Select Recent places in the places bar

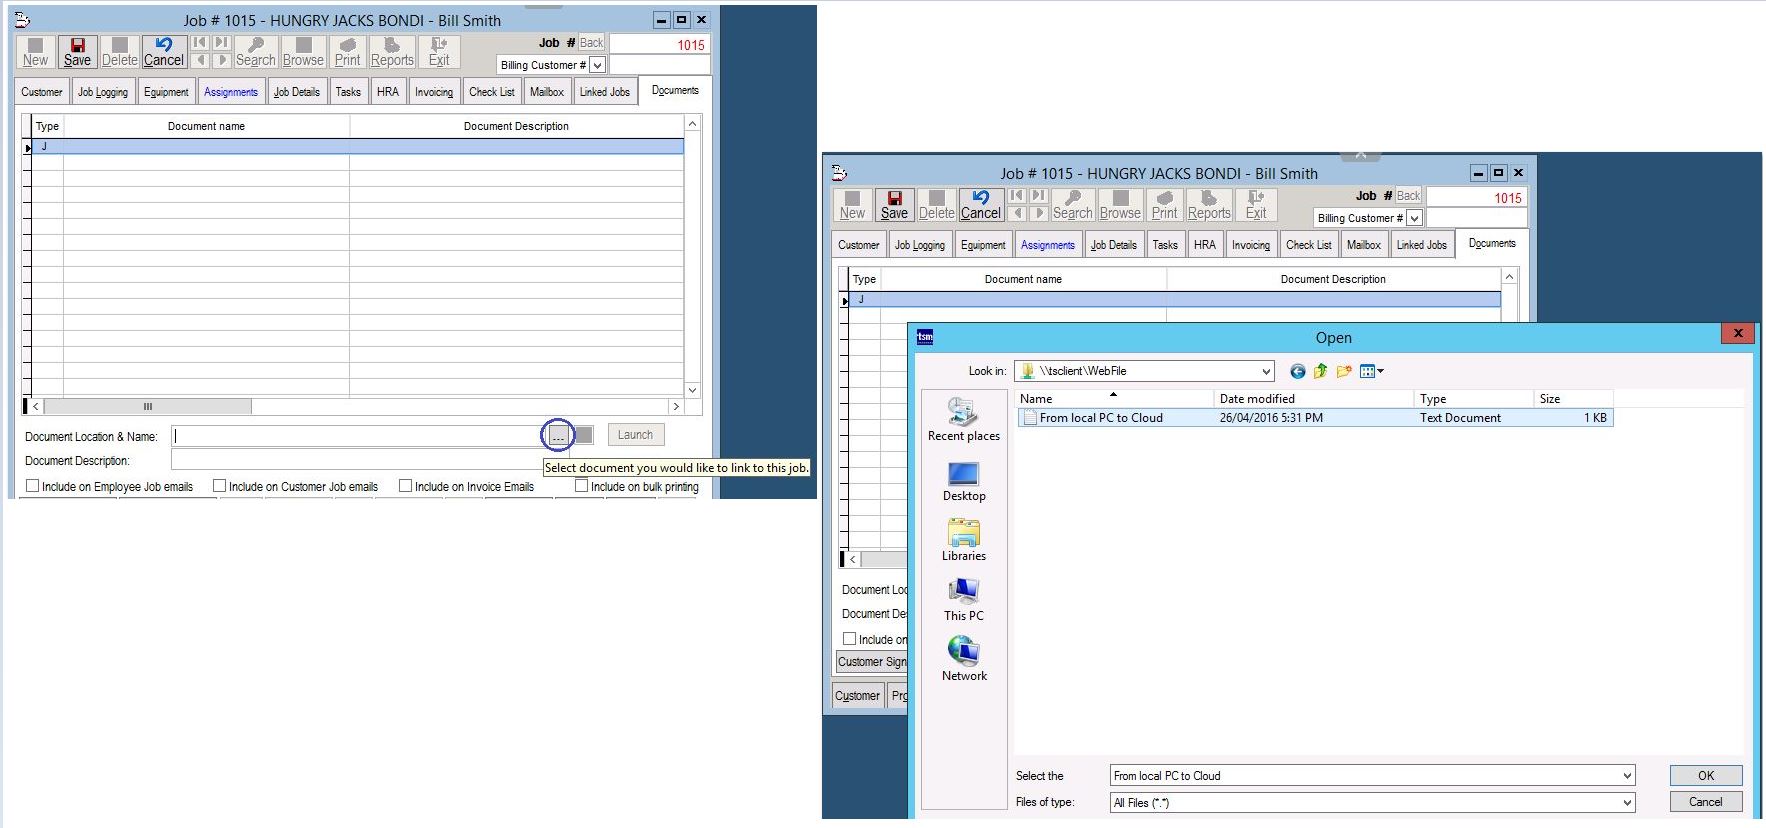(963, 420)
